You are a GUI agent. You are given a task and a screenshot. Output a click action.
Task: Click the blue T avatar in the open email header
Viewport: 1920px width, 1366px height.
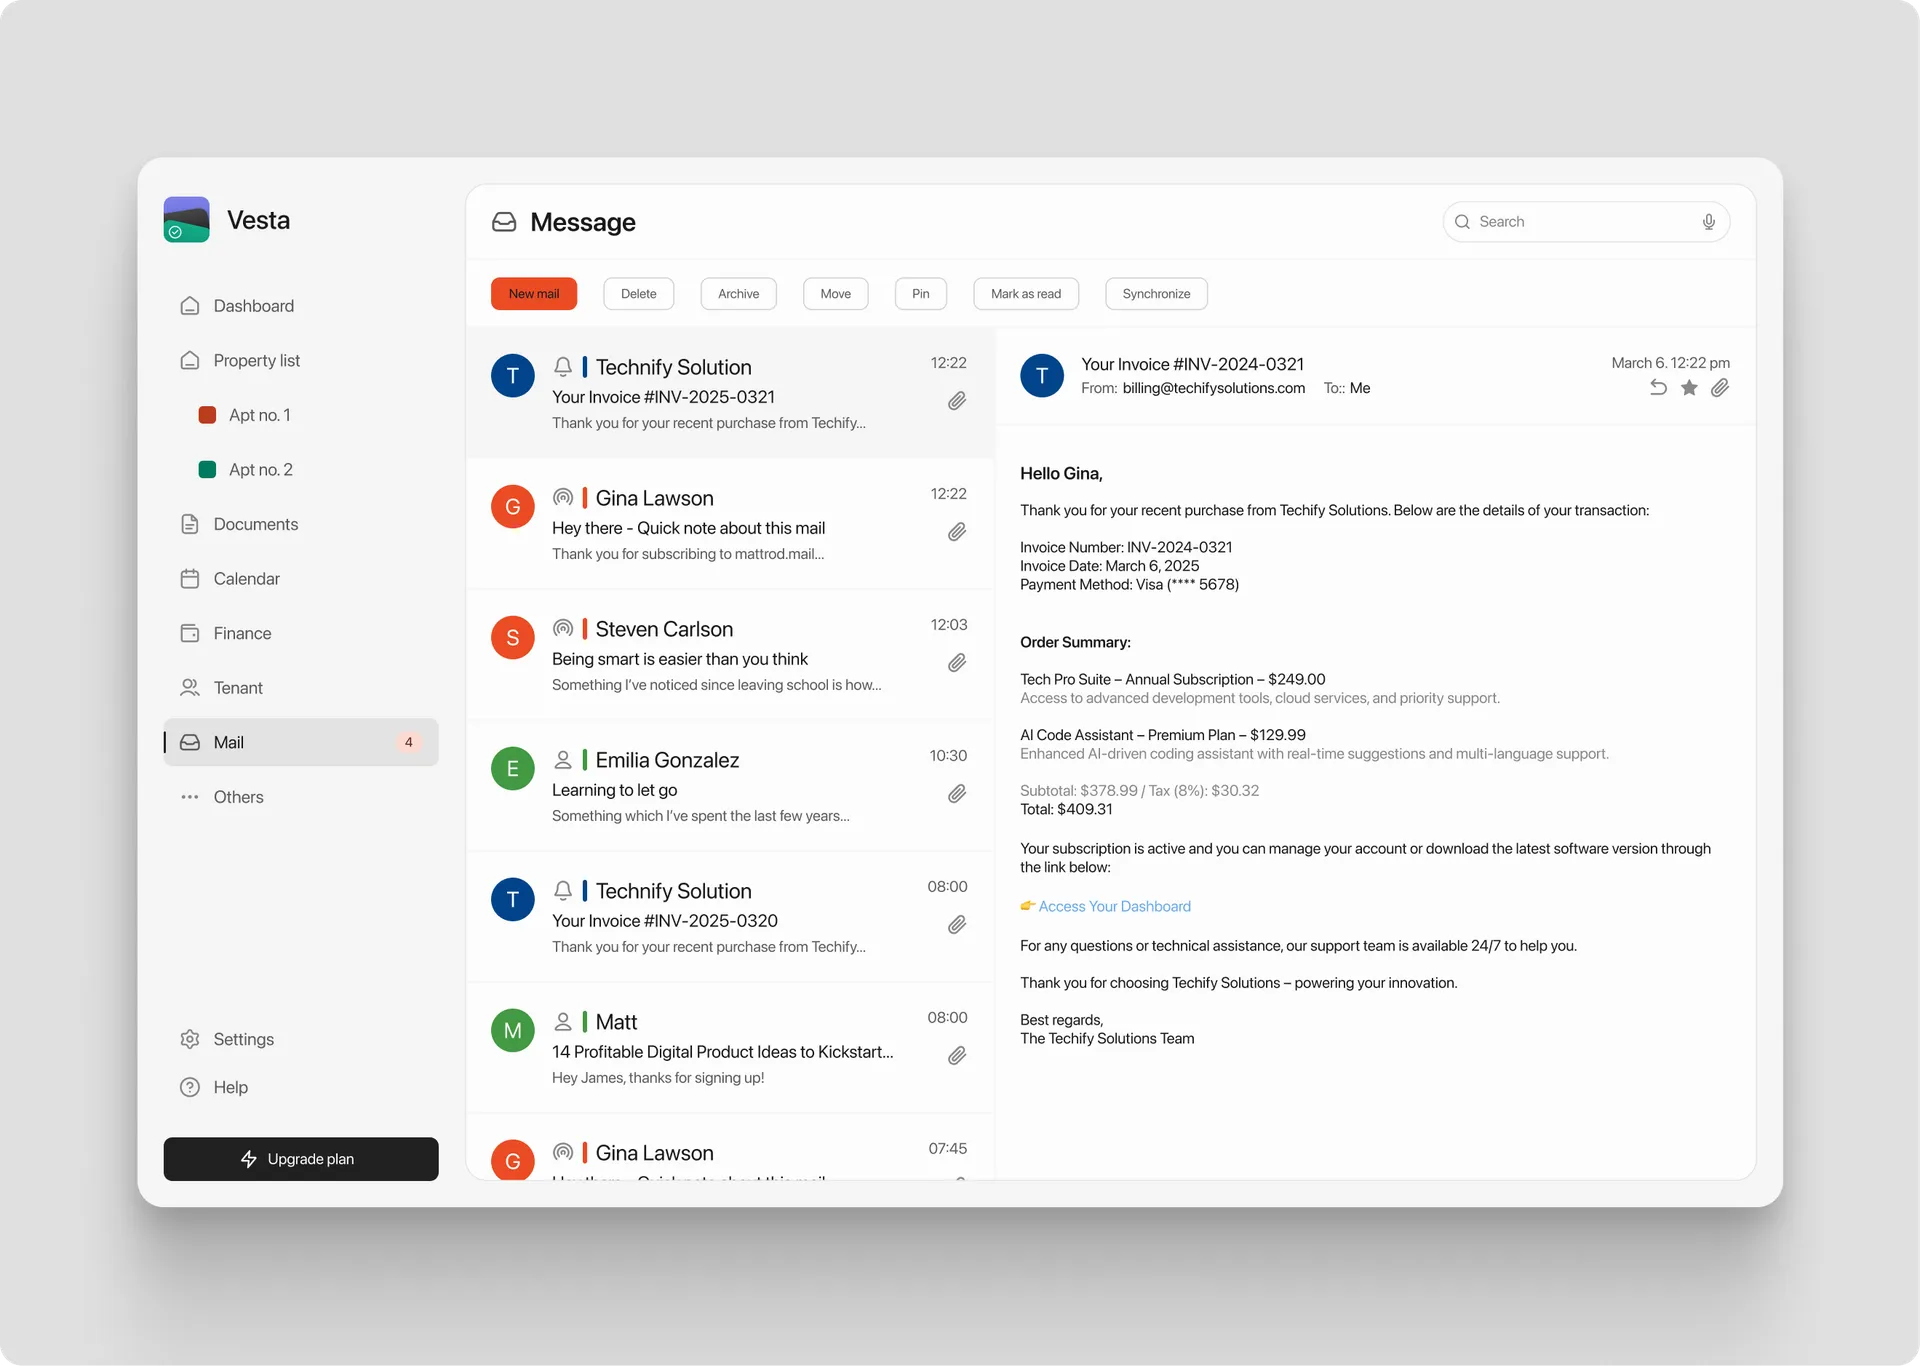(1042, 376)
